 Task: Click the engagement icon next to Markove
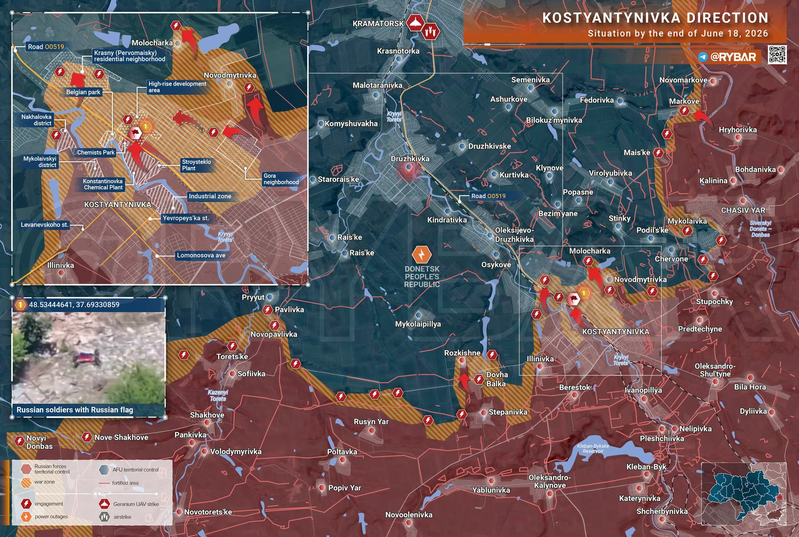pos(684,111)
